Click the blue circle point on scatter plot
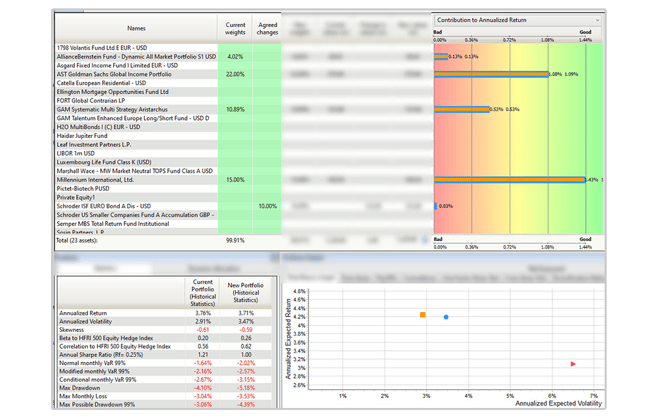The width and height of the screenshot is (659, 419). click(446, 317)
